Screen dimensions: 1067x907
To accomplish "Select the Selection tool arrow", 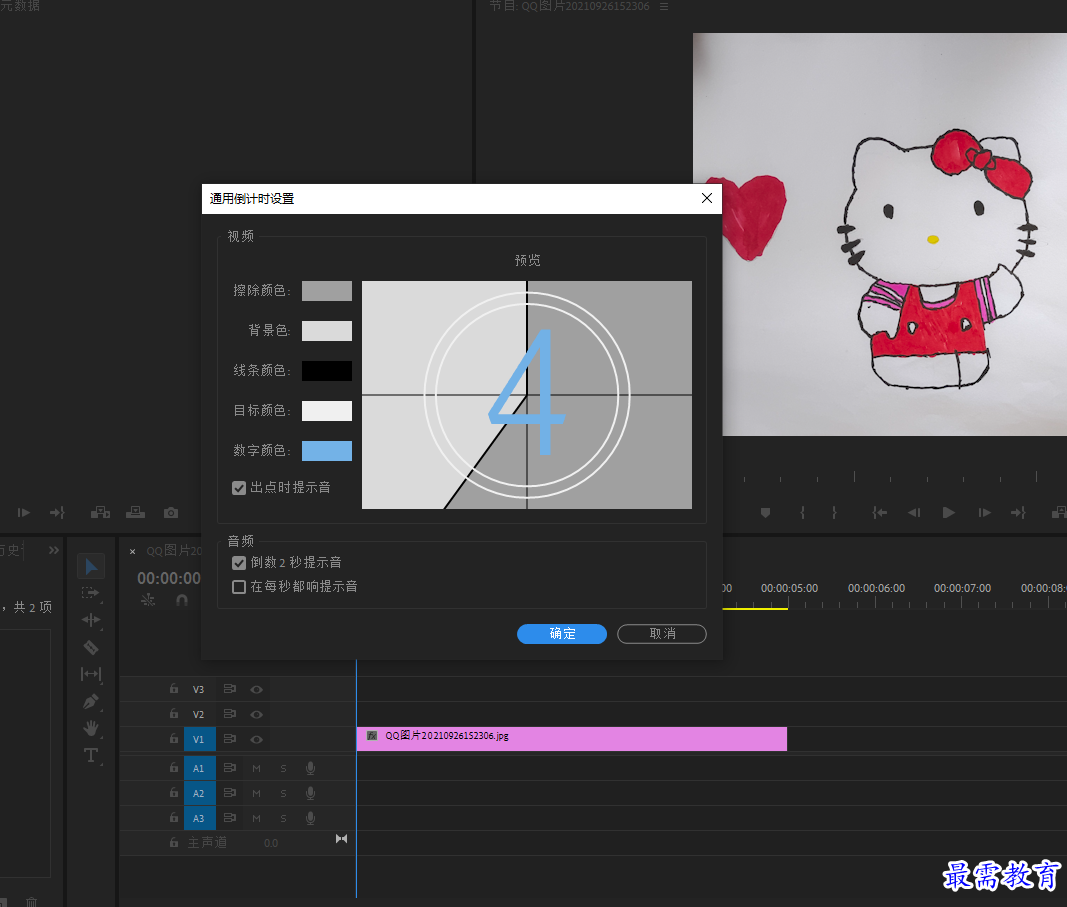I will (91, 566).
